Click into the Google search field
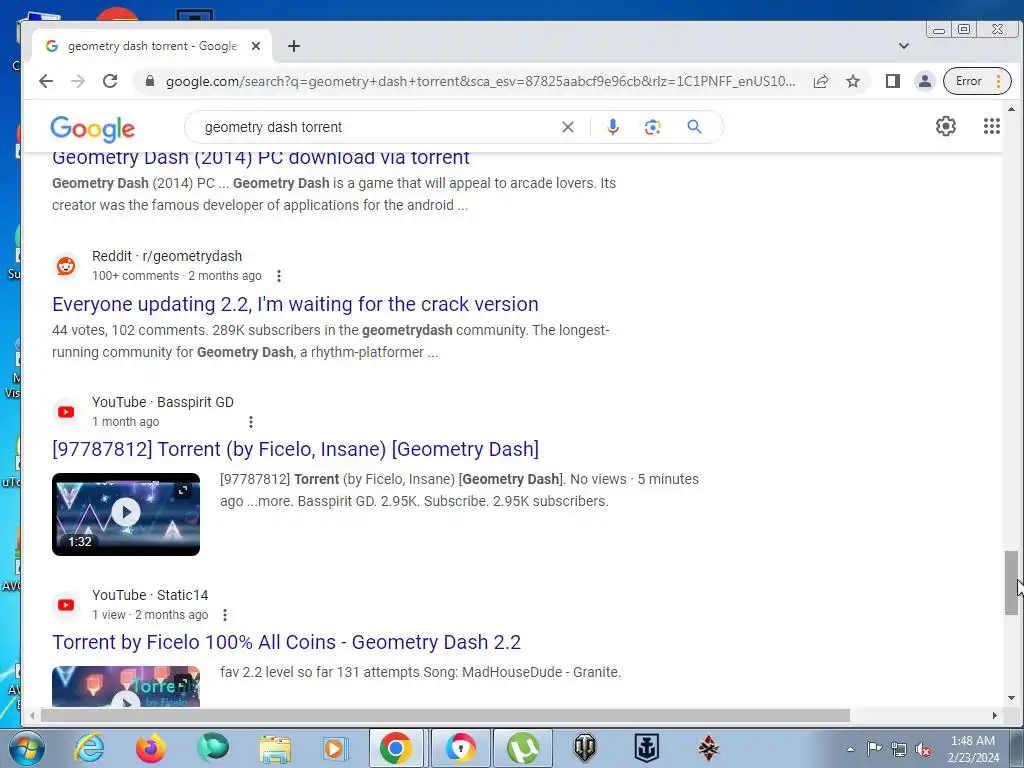The height and width of the screenshot is (768, 1024). (379, 127)
